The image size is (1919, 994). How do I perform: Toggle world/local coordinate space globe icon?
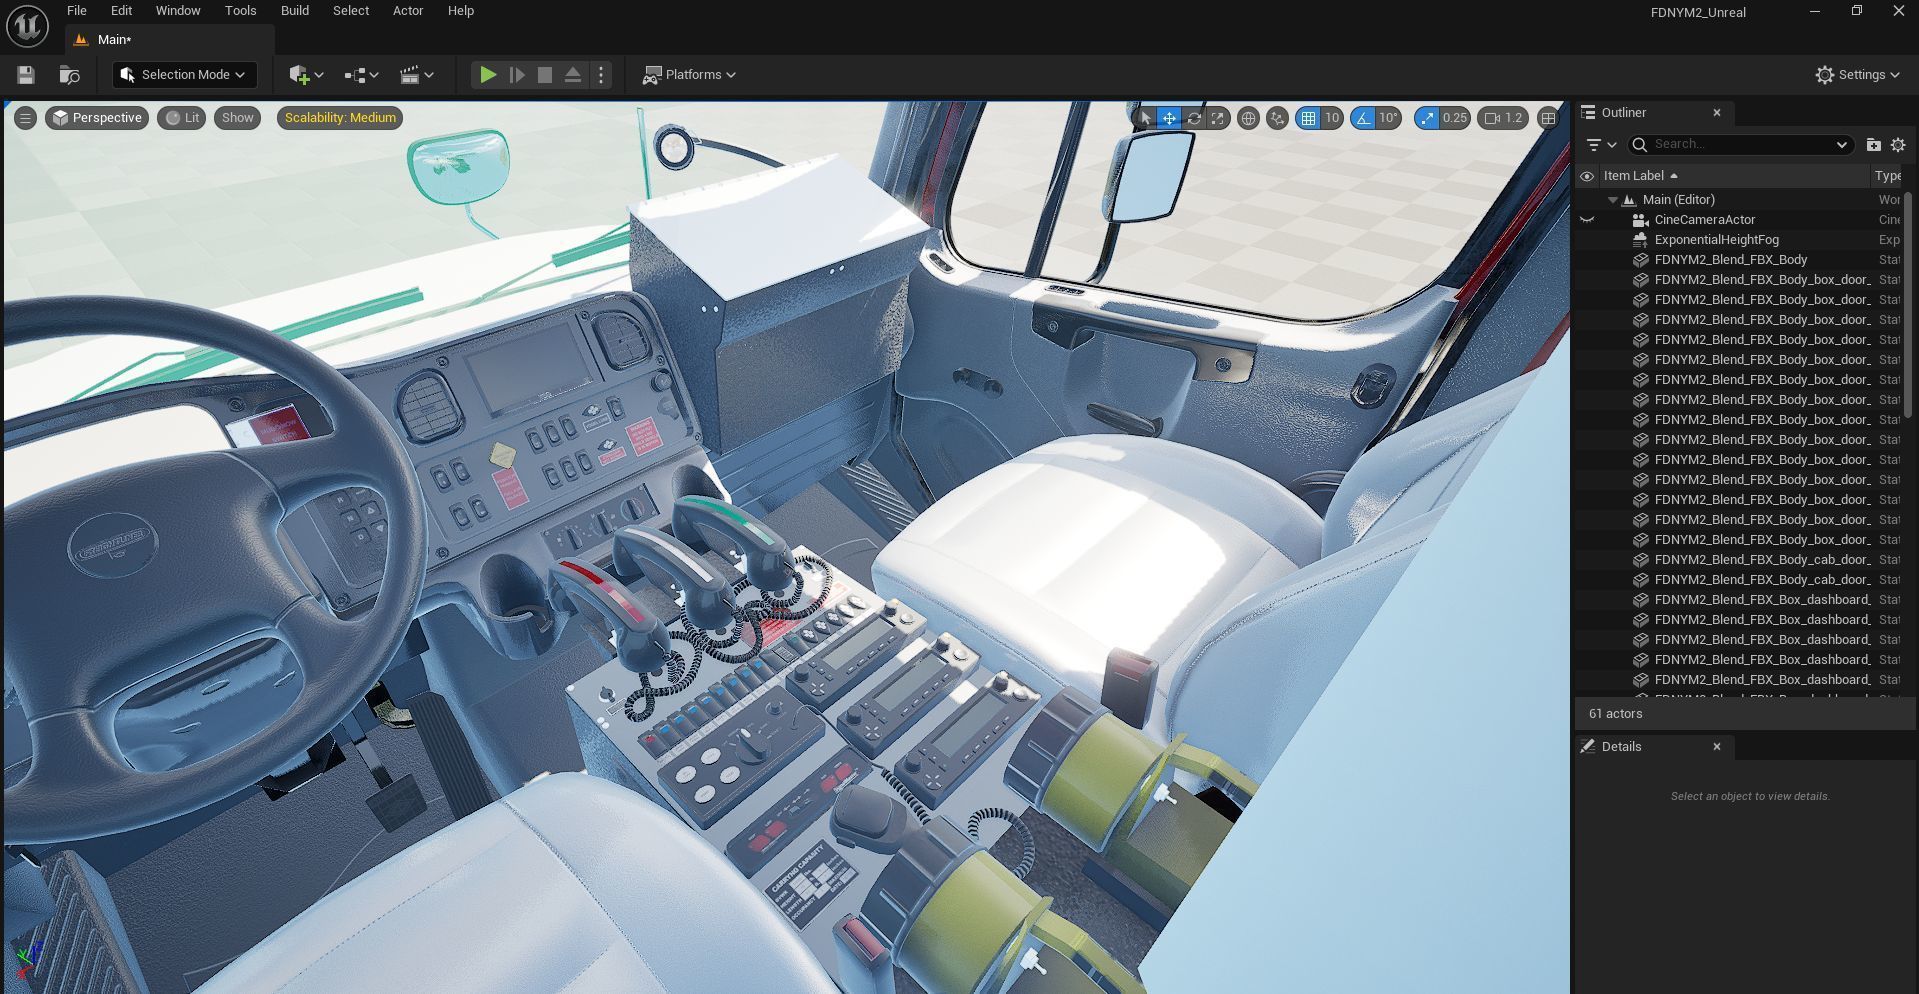1248,118
